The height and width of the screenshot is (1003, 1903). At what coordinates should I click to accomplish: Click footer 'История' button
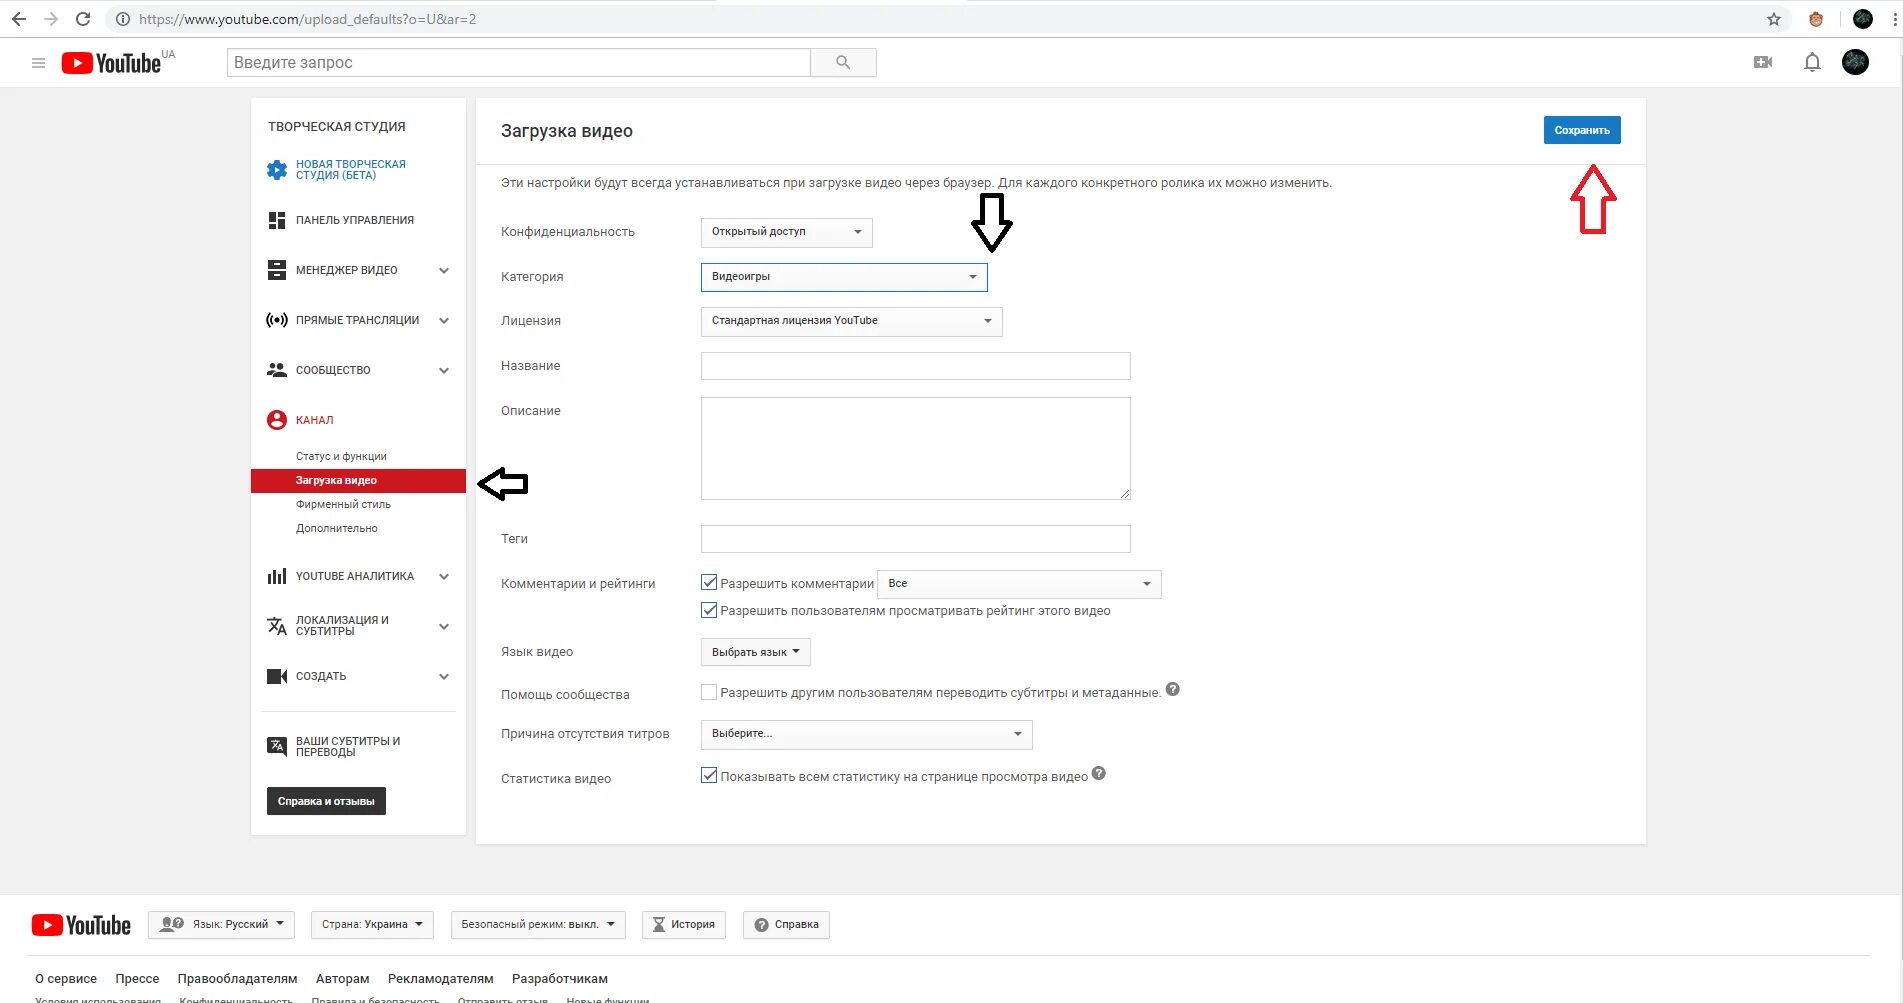tap(684, 925)
